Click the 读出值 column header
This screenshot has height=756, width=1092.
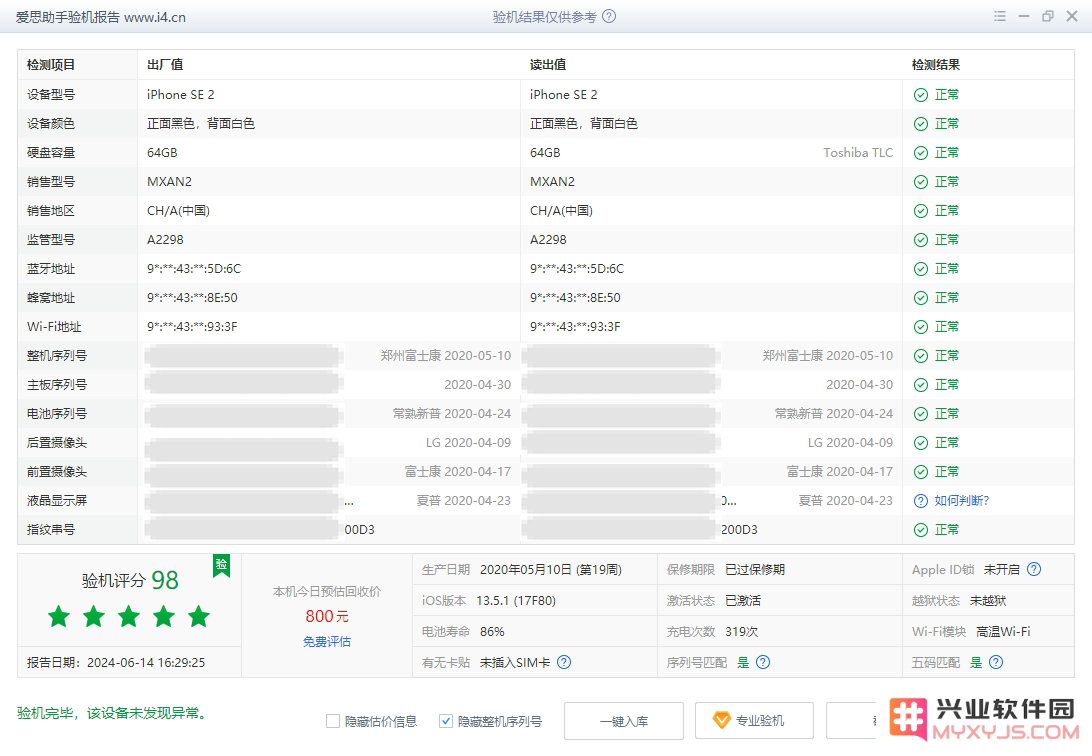(548, 65)
